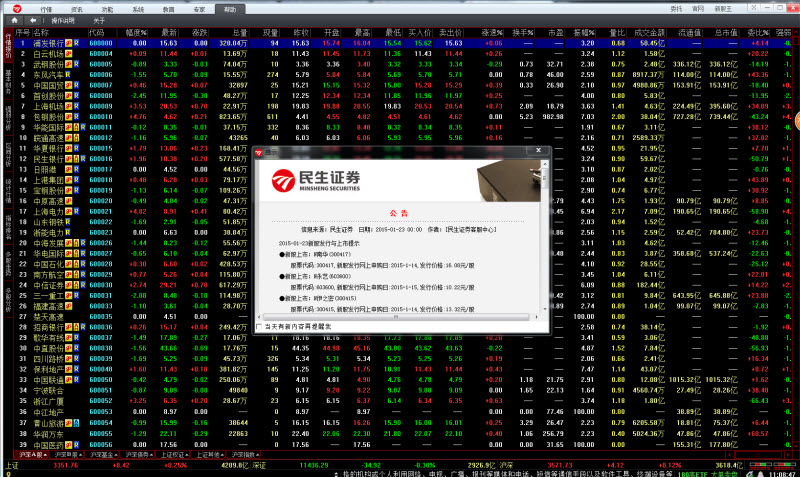
Task: Click the network status icon in the bottom bar
Action: 749,474
